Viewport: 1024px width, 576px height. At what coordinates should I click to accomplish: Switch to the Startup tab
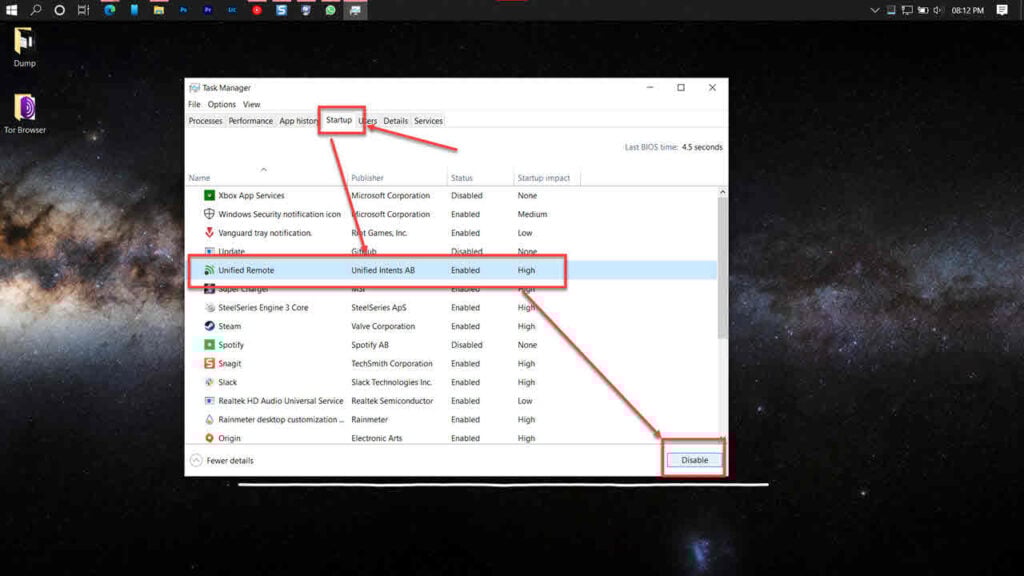(x=339, y=120)
